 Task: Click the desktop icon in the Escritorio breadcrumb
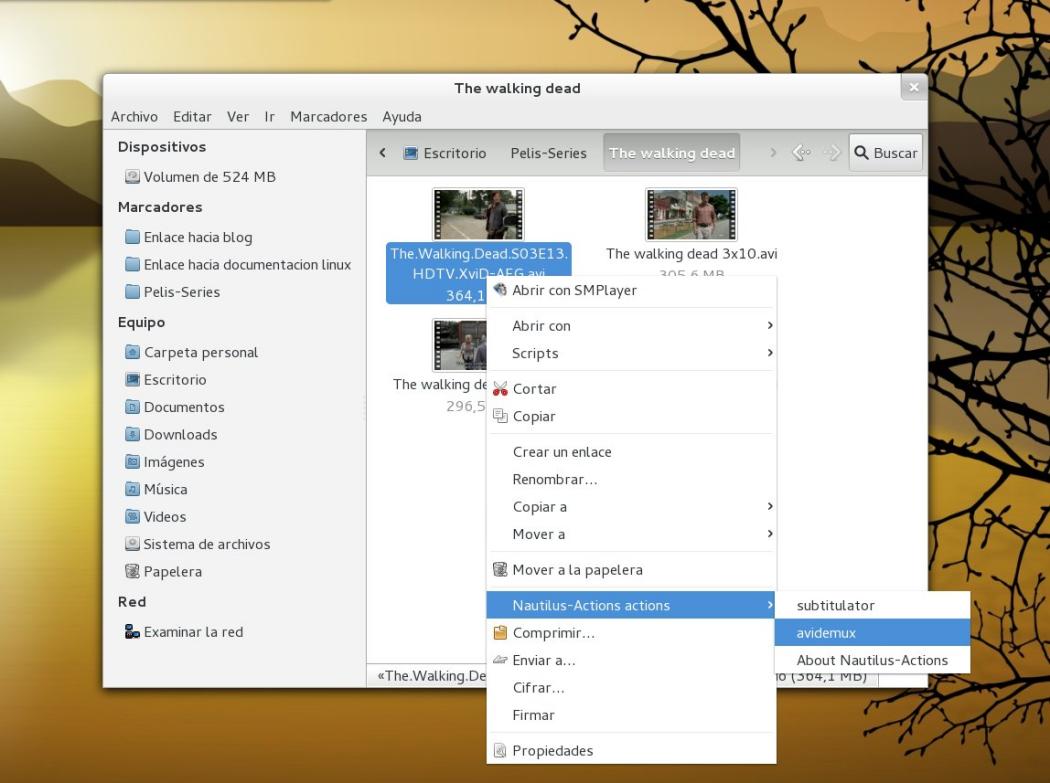tap(410, 153)
